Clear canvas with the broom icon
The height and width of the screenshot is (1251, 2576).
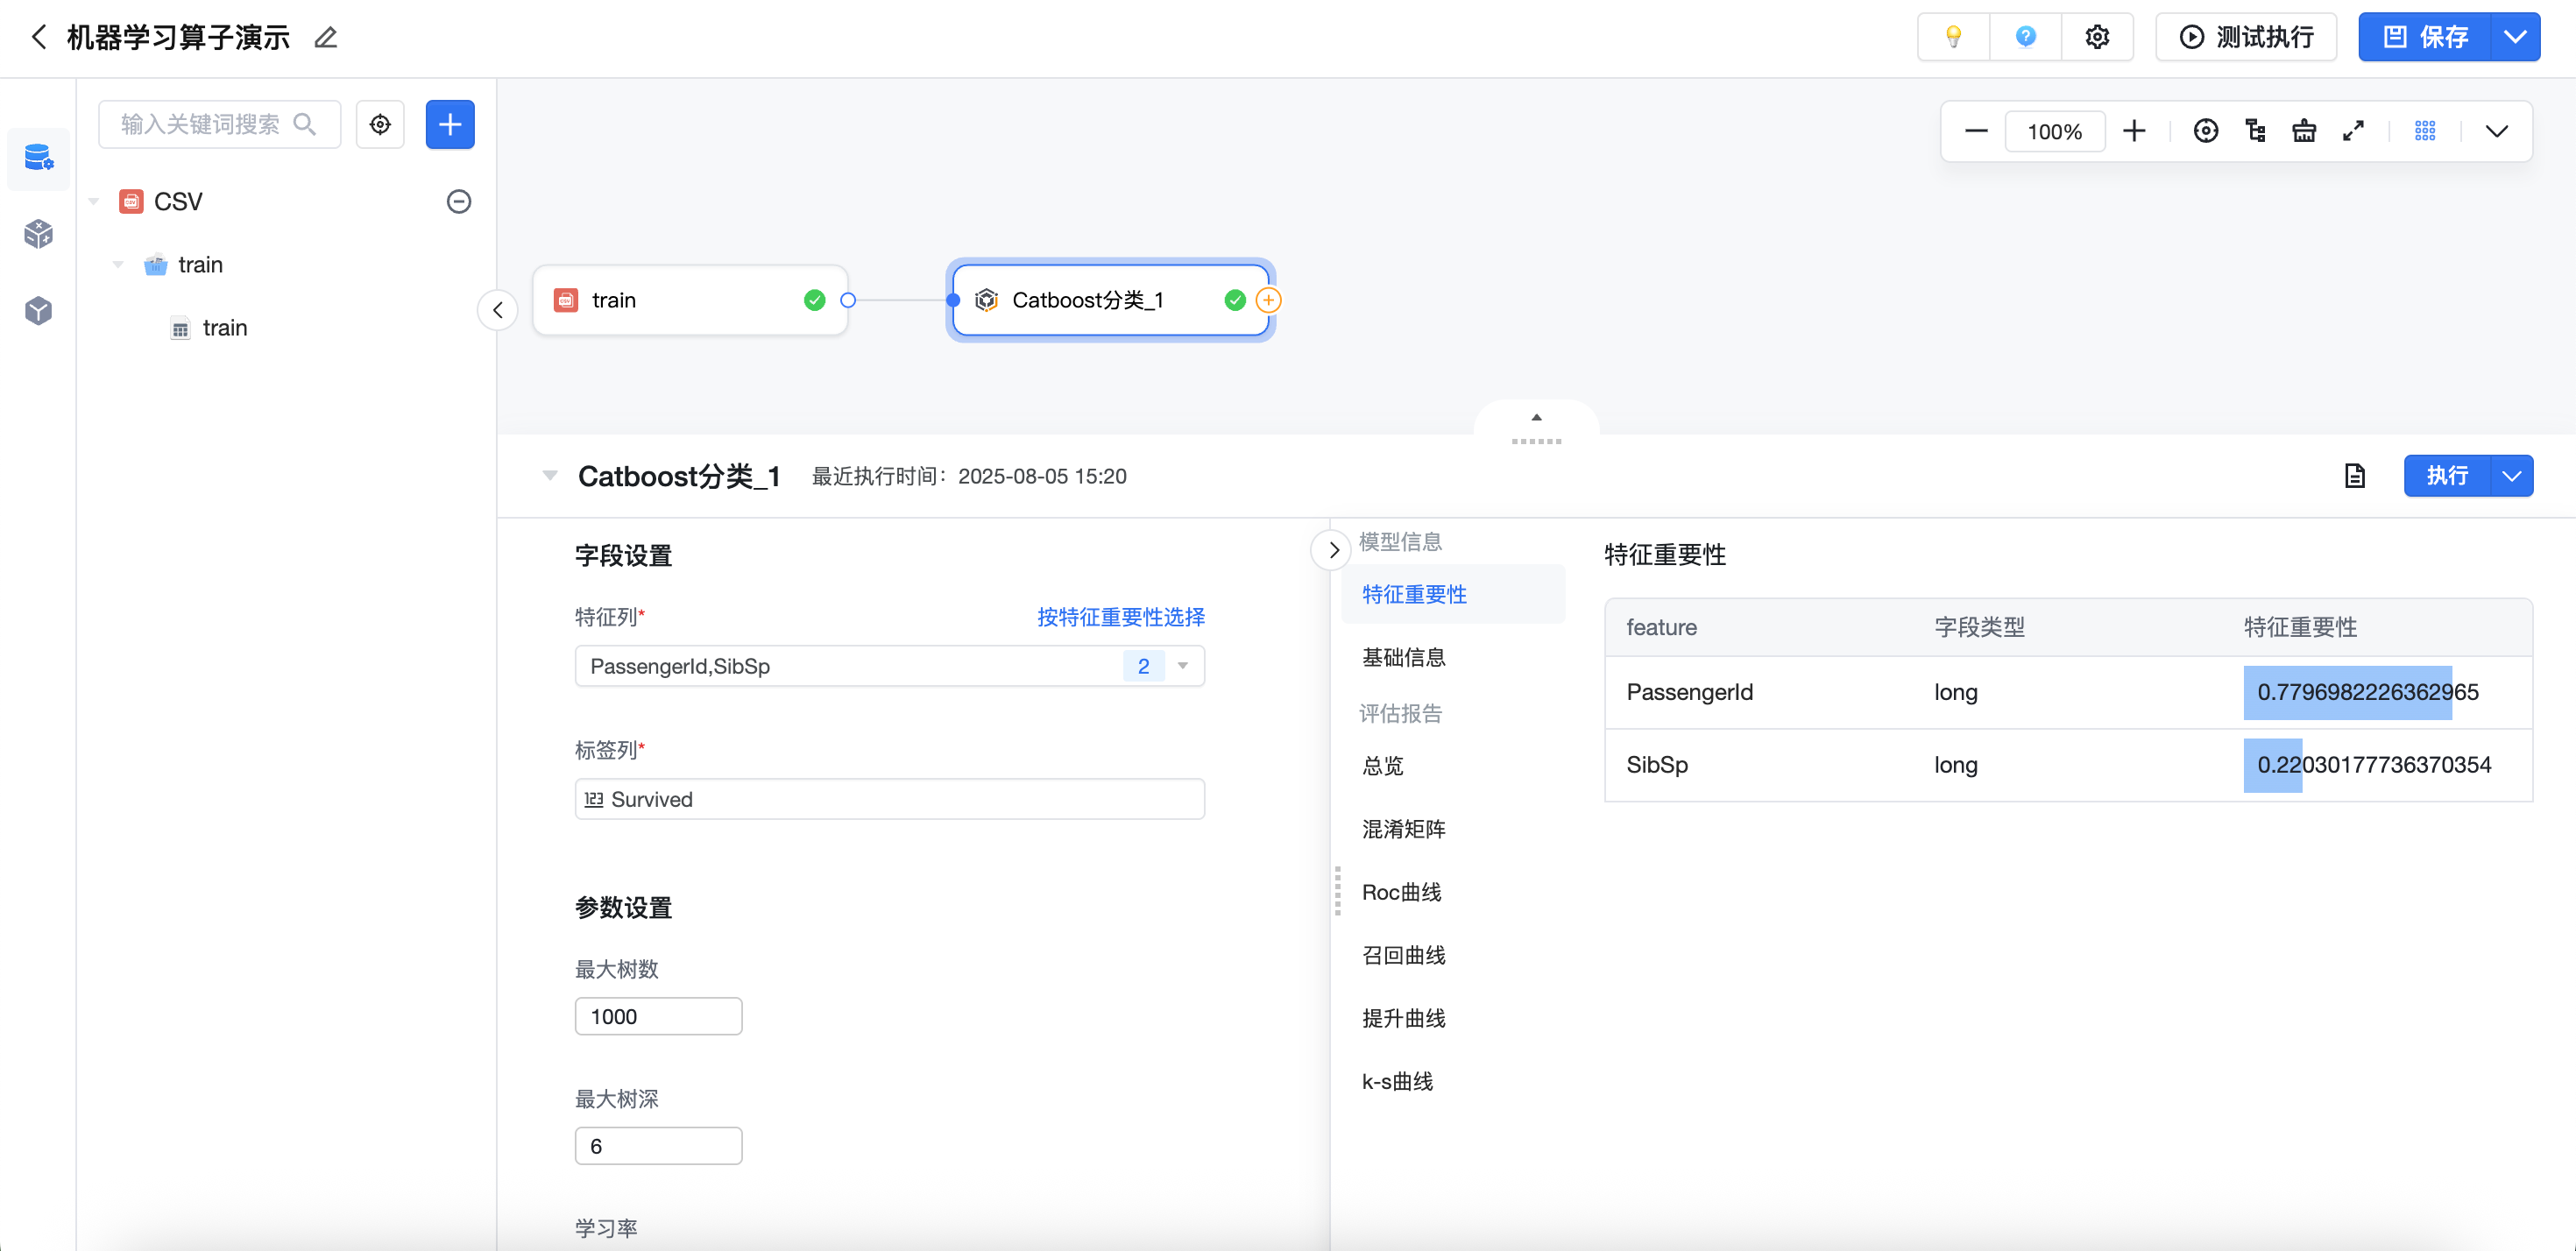click(x=2304, y=131)
